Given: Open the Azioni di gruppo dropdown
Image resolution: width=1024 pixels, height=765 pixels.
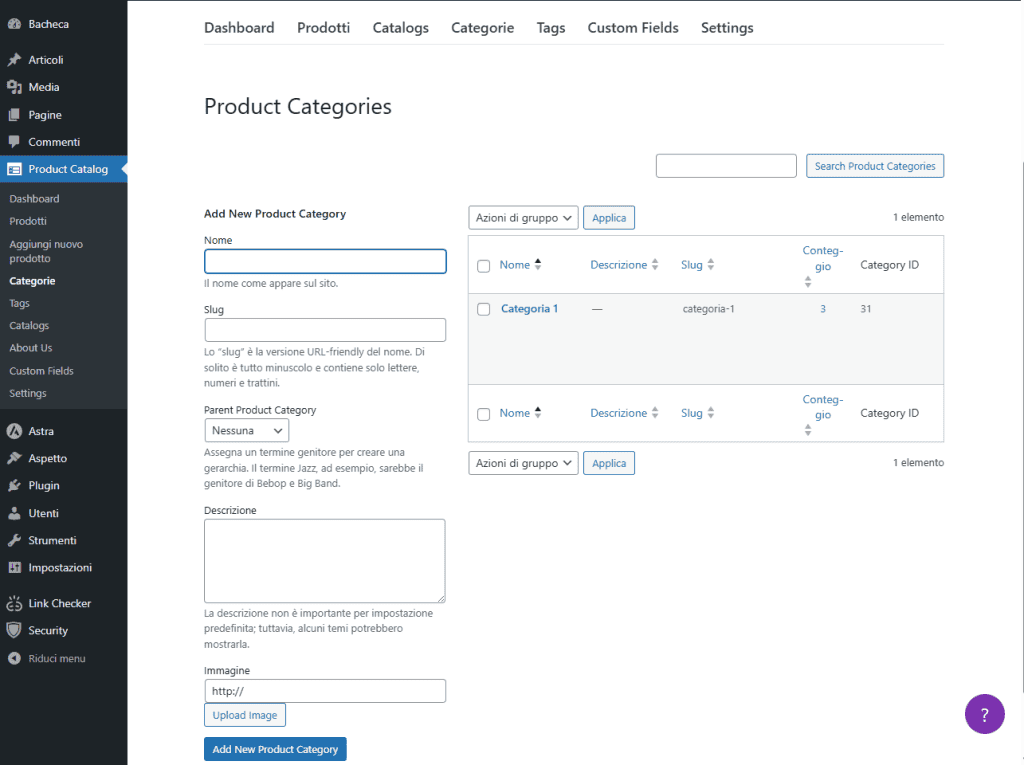Looking at the screenshot, I should coord(522,217).
